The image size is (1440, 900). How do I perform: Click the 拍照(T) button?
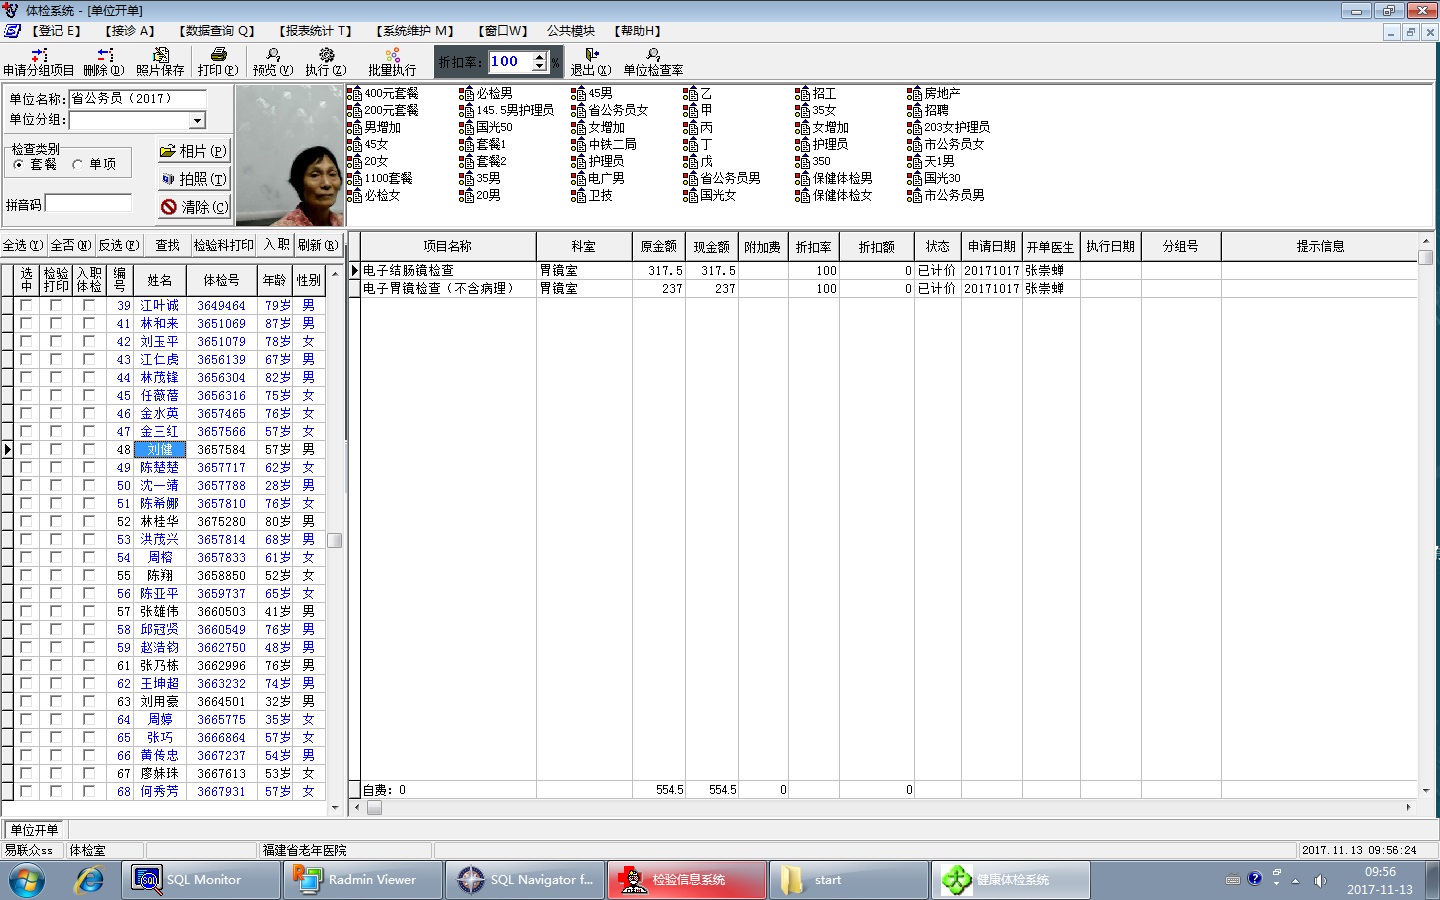tap(194, 179)
